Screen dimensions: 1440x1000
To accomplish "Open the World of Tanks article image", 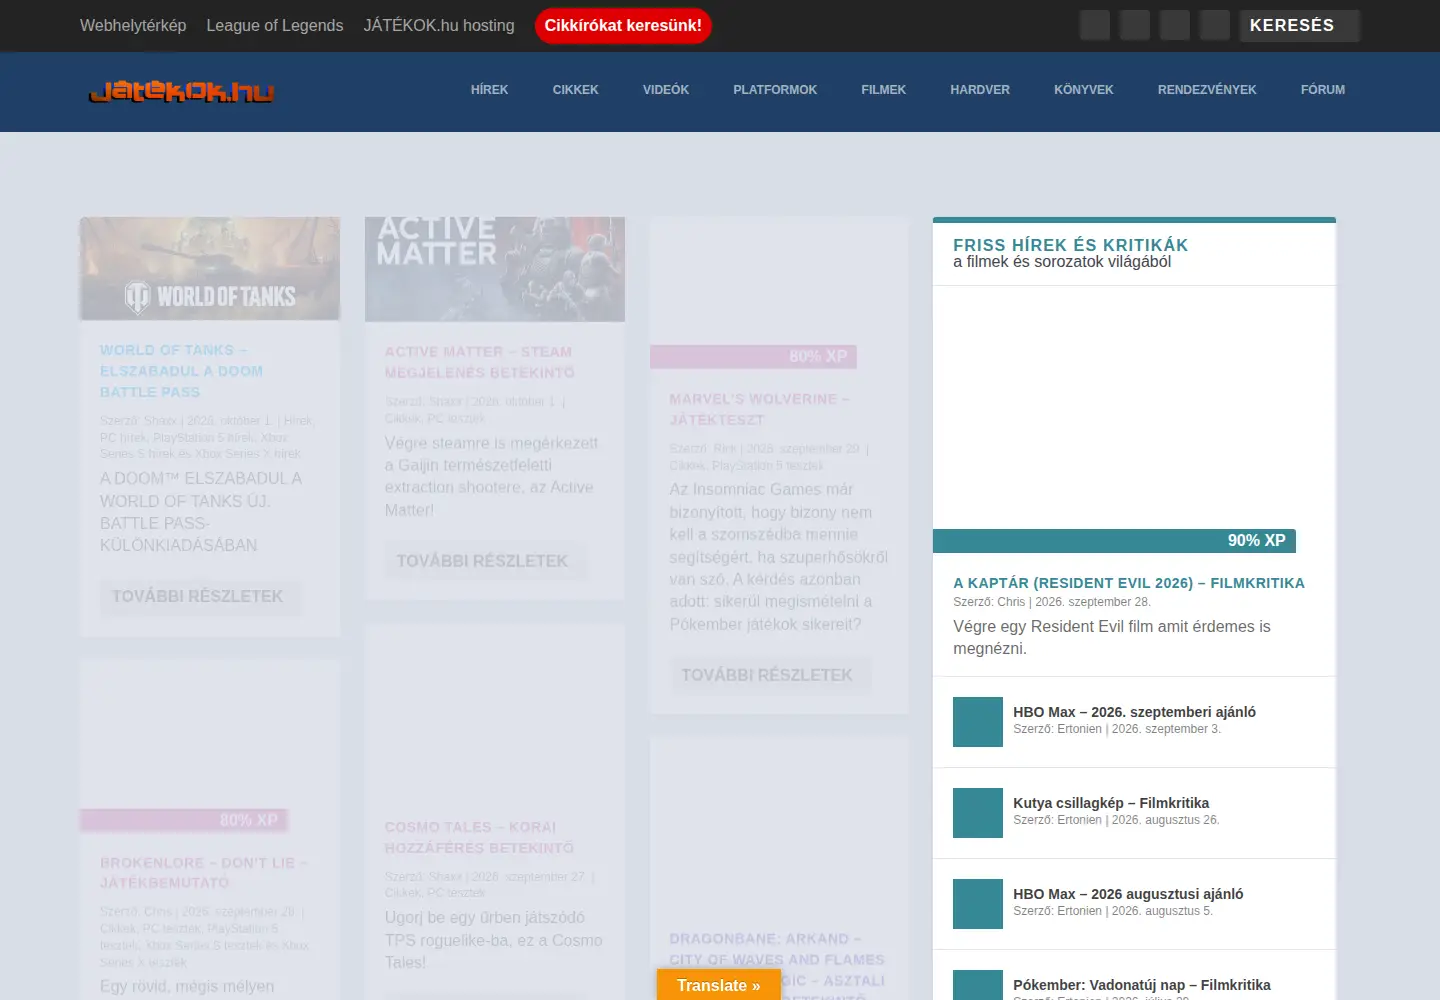I will click(x=210, y=269).
